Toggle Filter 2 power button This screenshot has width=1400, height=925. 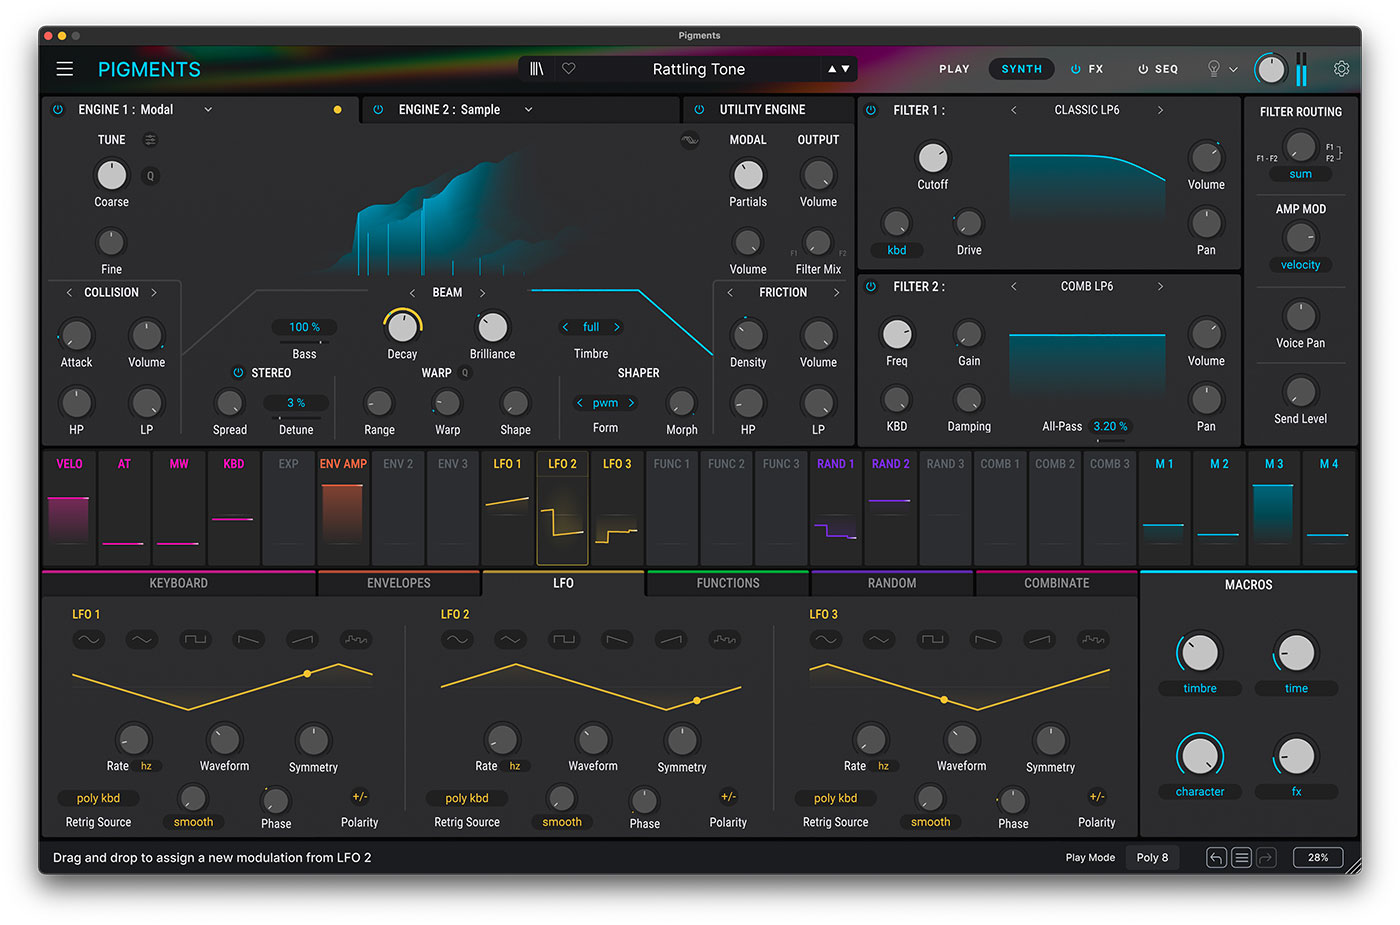click(871, 286)
